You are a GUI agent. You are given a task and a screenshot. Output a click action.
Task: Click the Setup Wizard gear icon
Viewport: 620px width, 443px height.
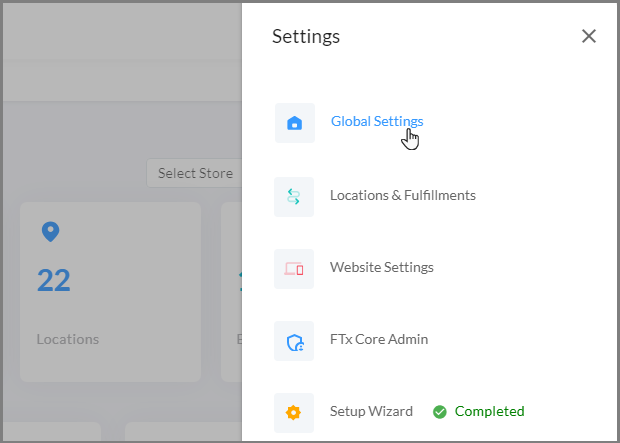coord(294,413)
